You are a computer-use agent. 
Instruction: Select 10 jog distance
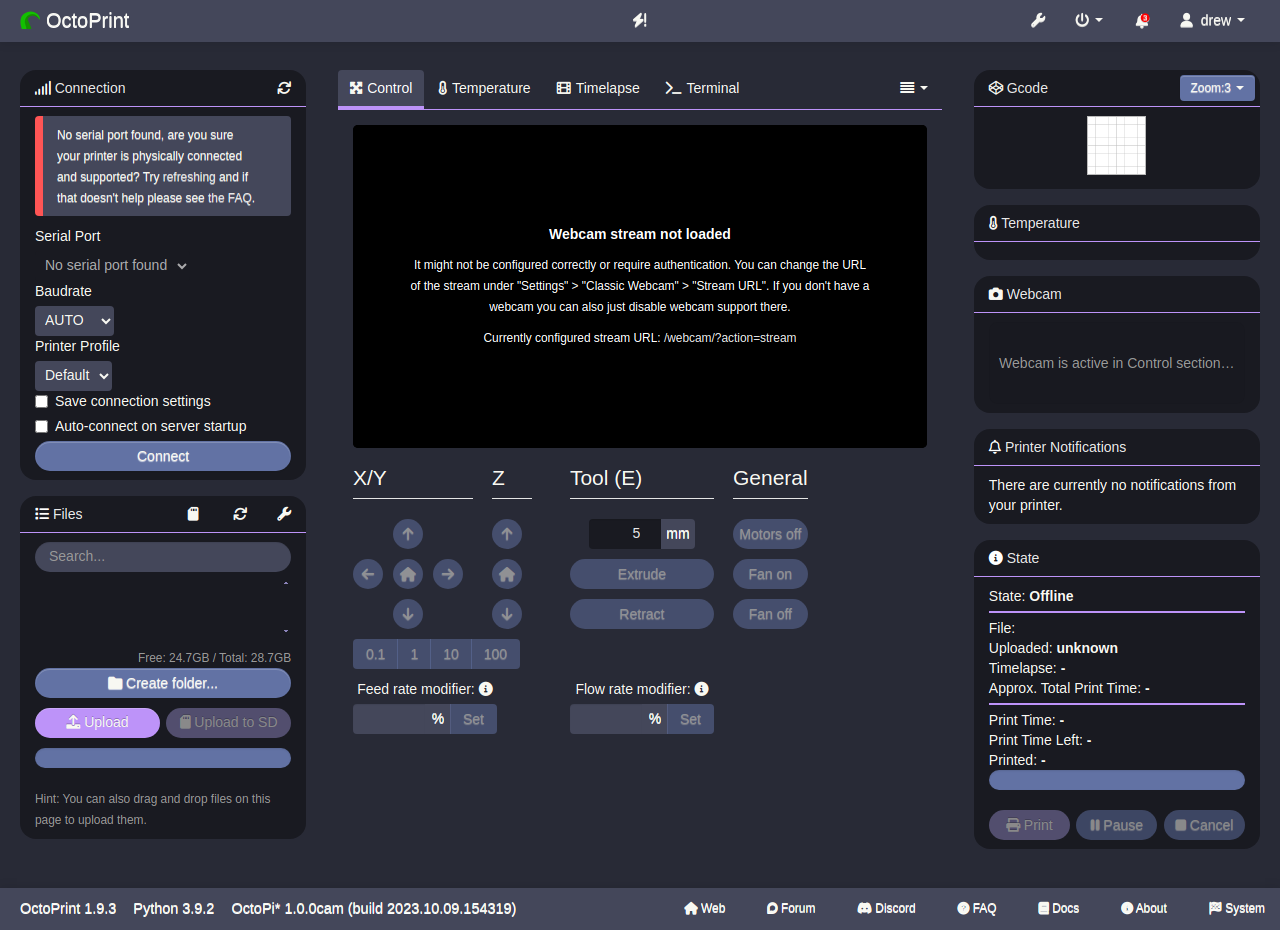click(451, 654)
